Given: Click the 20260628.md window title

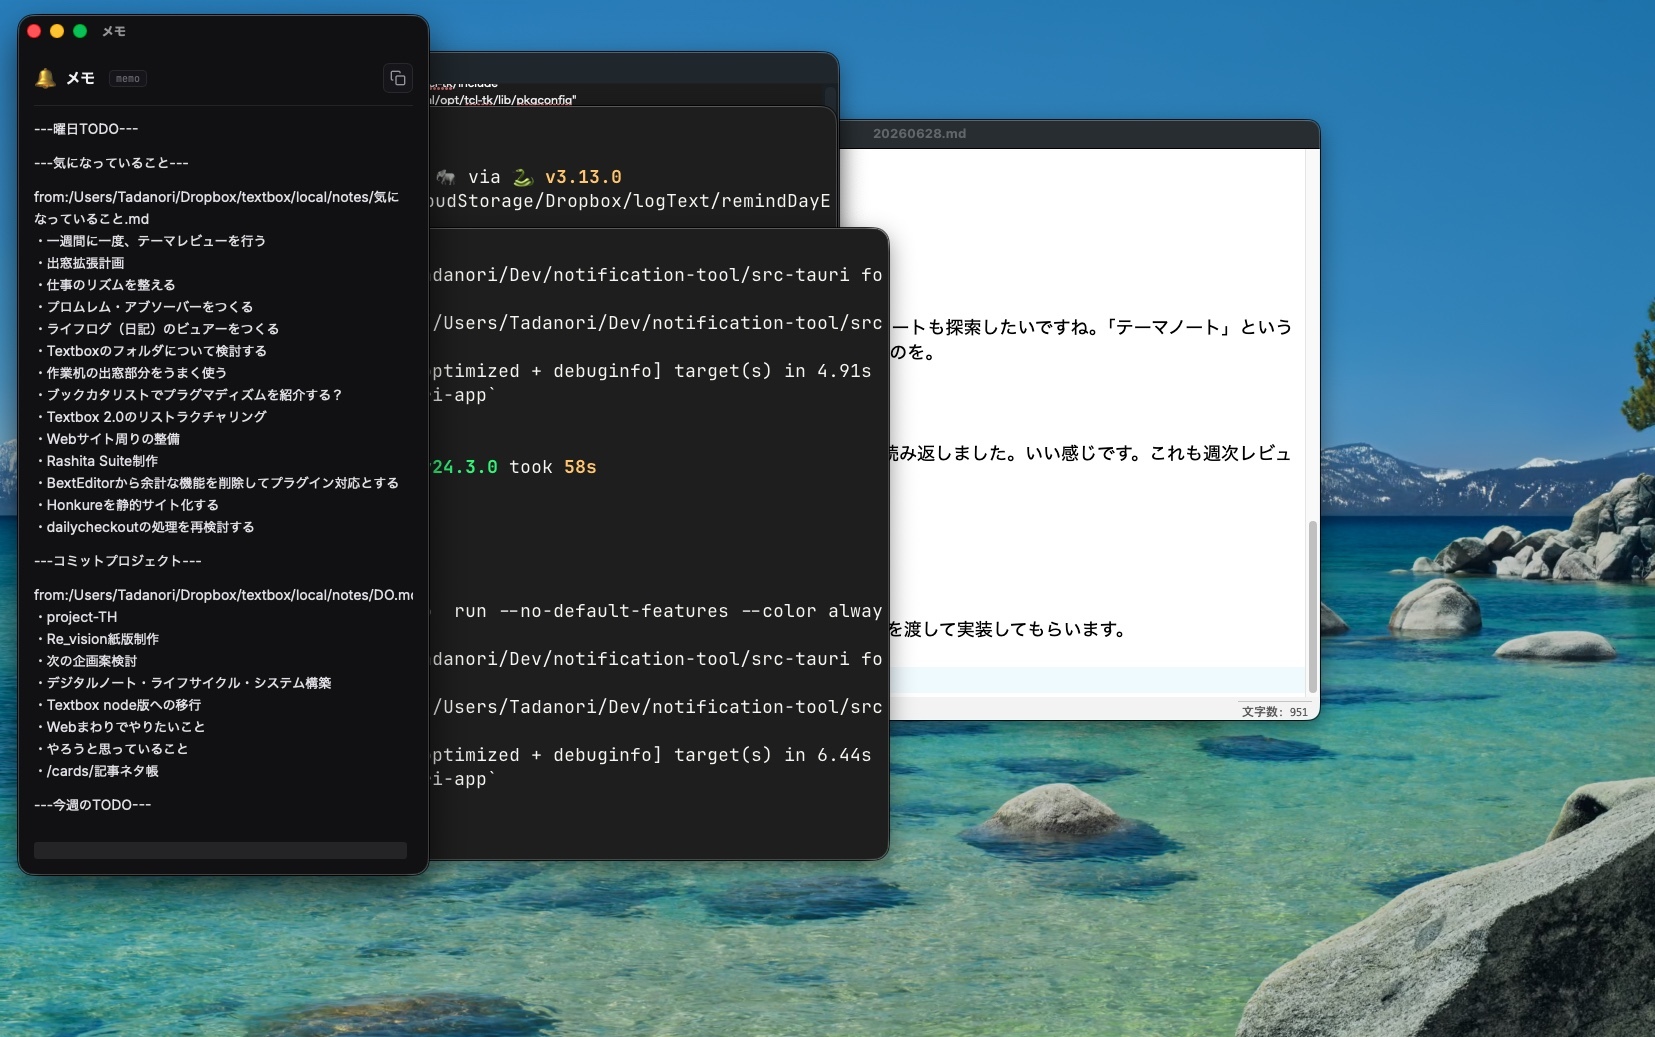Looking at the screenshot, I should tap(919, 133).
